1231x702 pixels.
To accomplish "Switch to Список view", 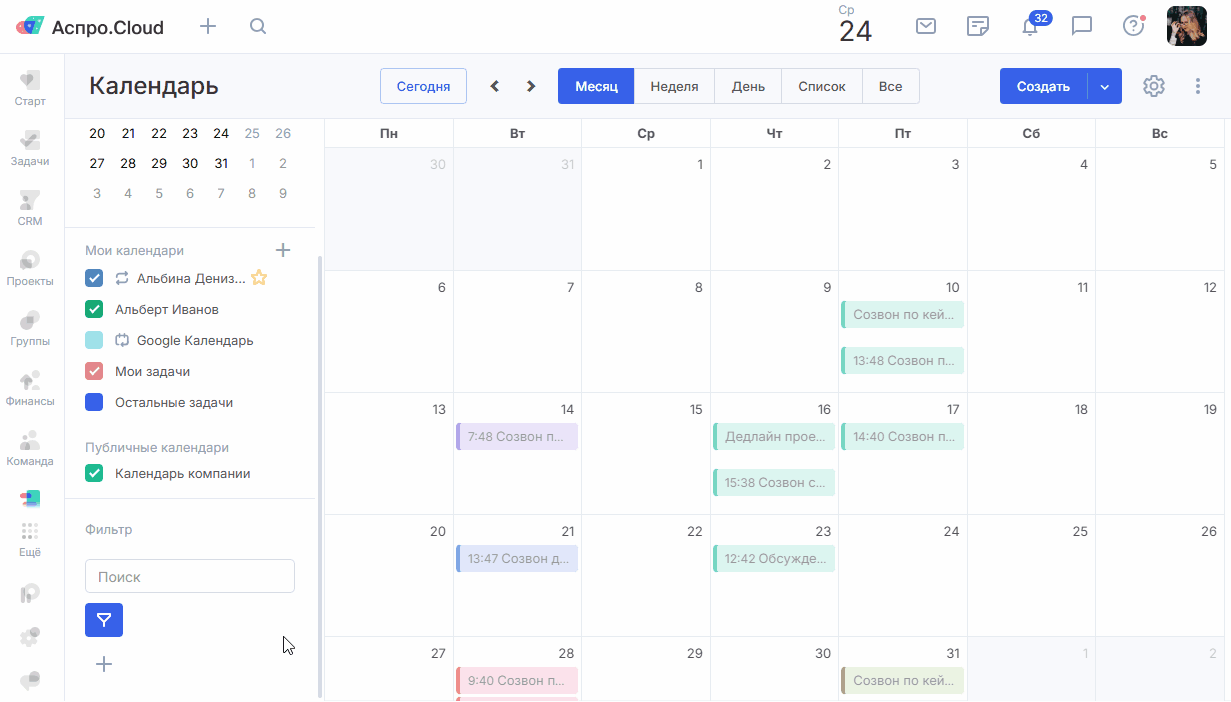I will coord(822,86).
